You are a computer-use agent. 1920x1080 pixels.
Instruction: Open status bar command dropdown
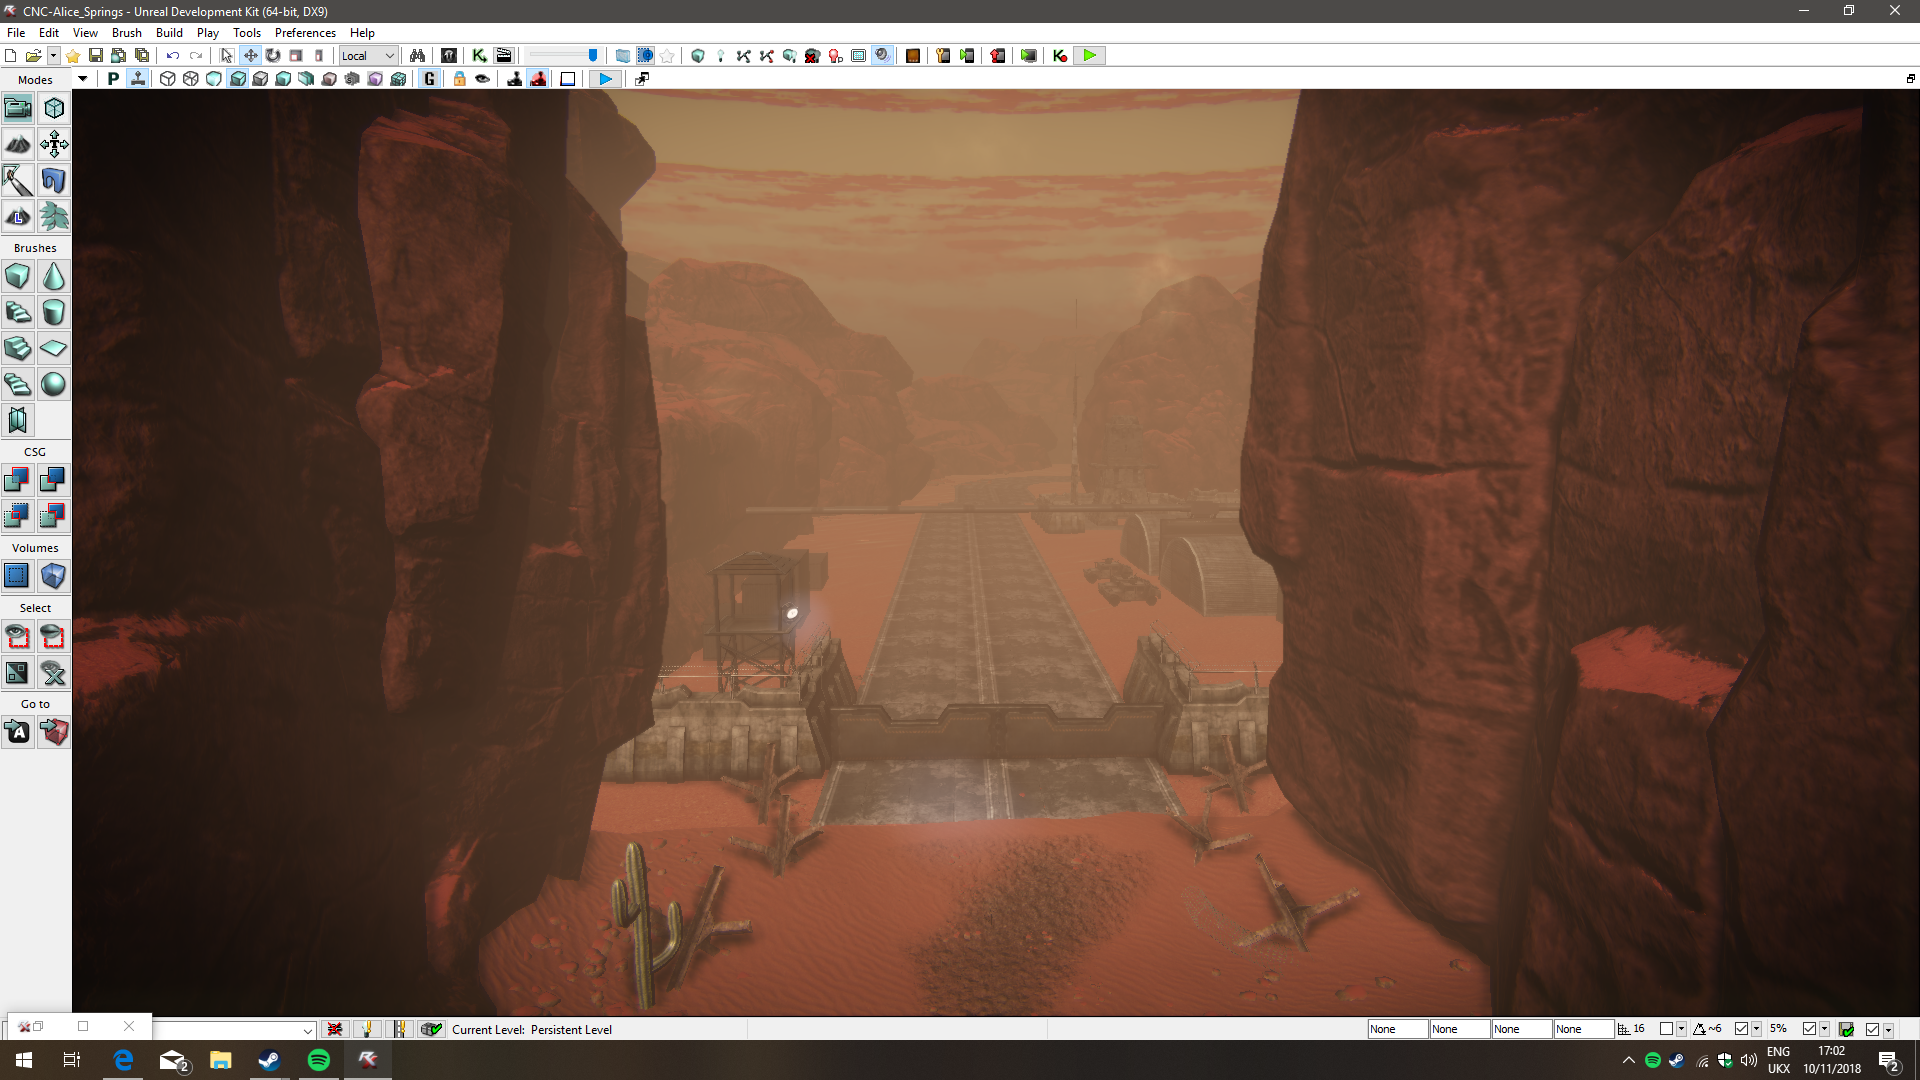(x=308, y=1030)
